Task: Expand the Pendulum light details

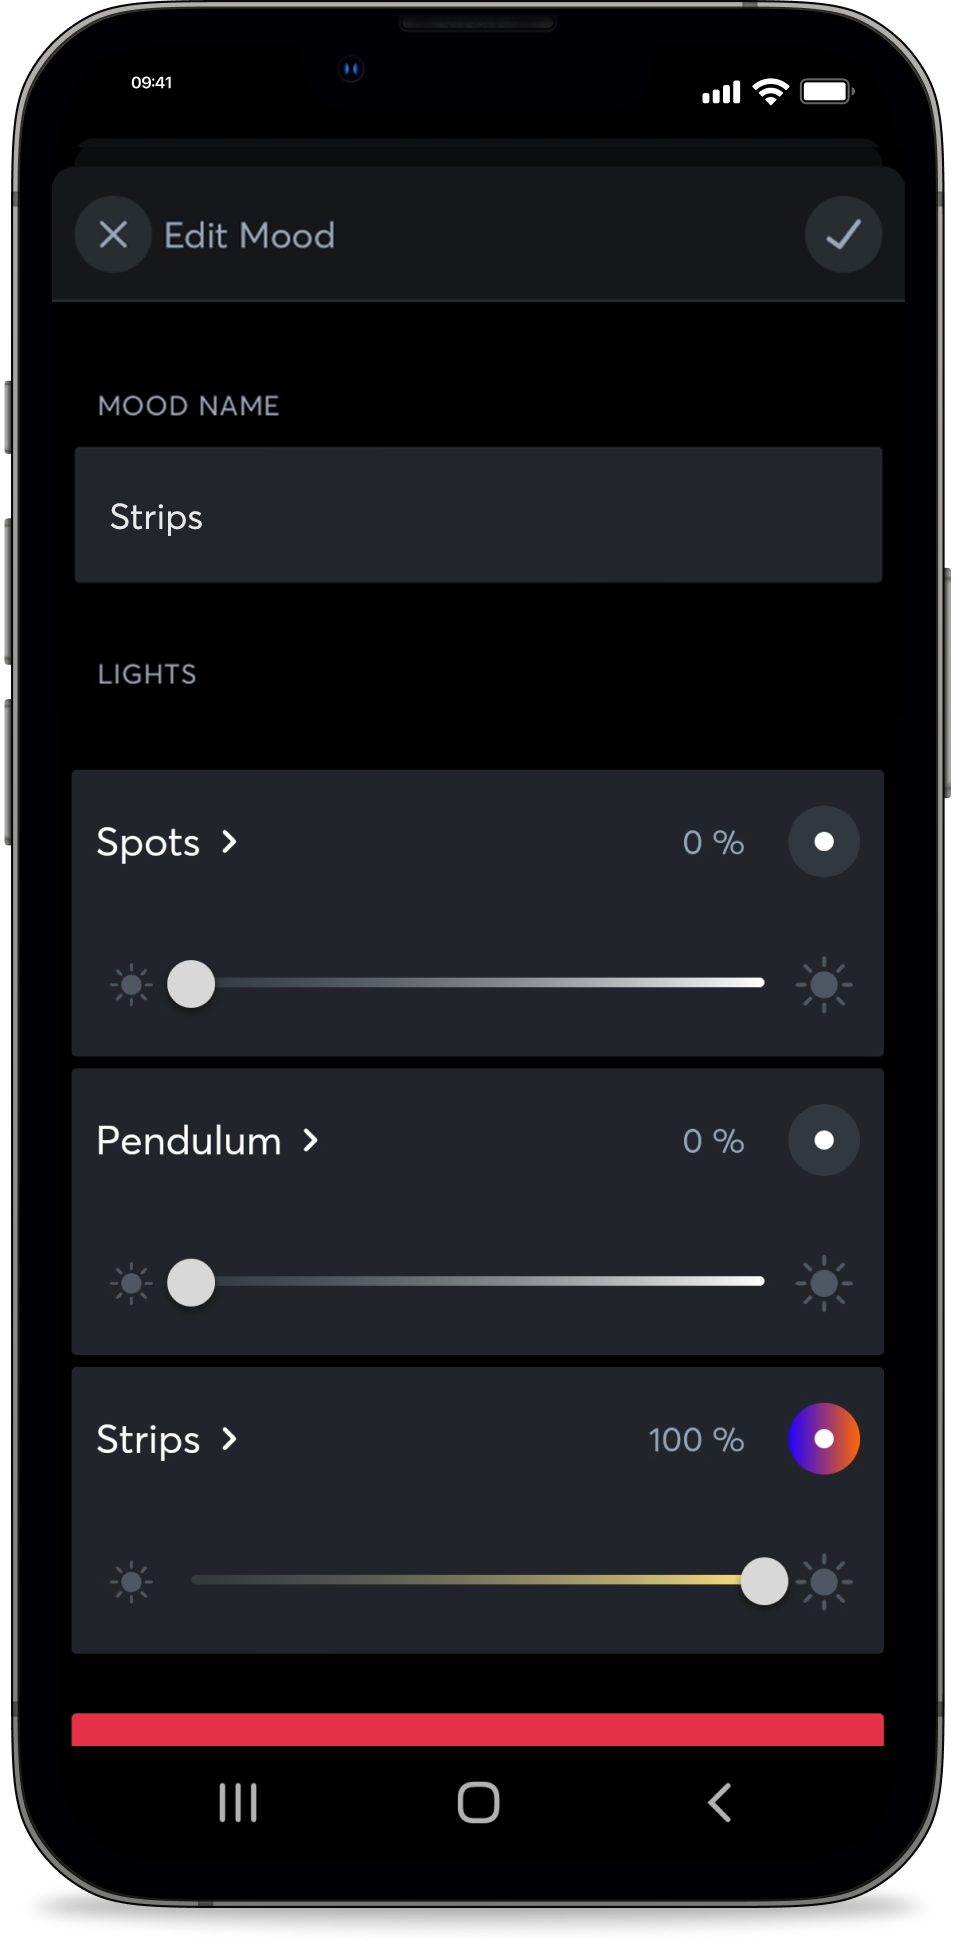Action: (x=207, y=1140)
